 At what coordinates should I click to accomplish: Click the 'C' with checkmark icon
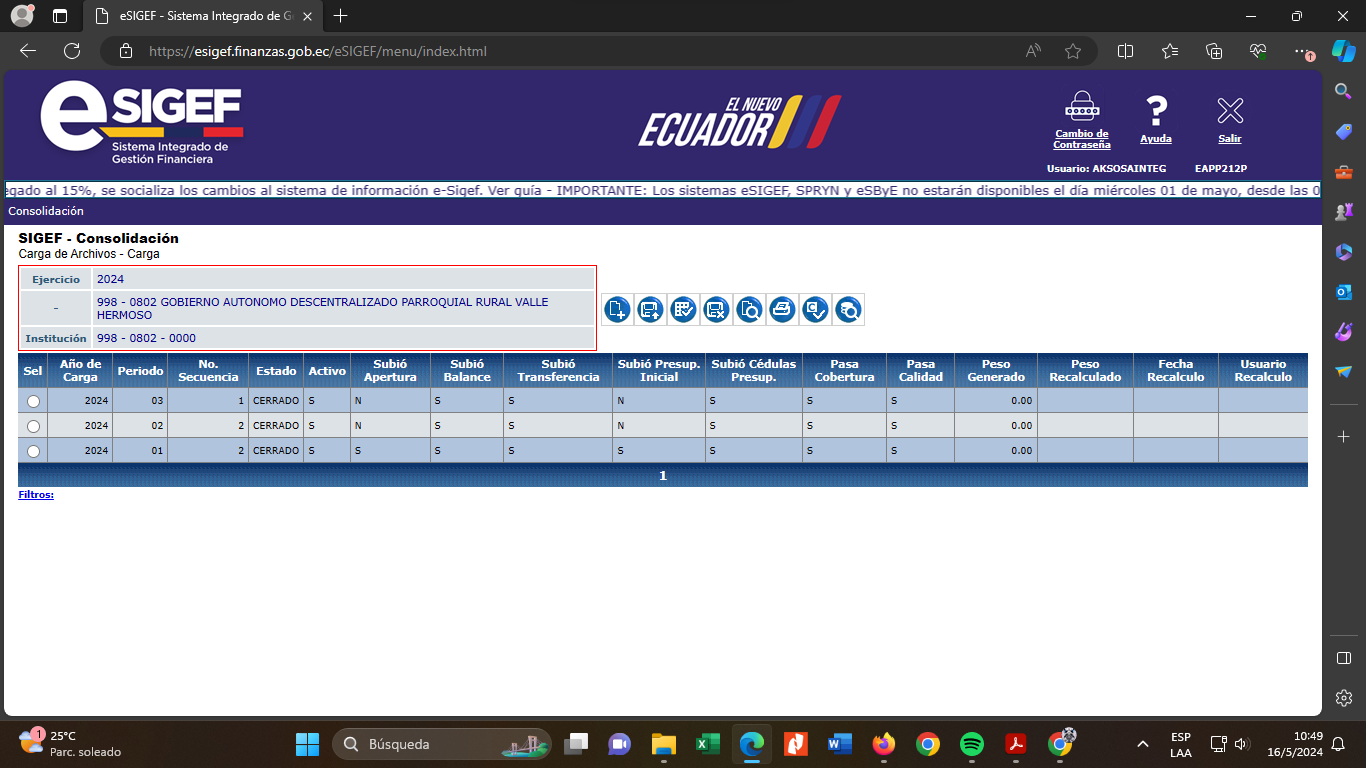click(815, 310)
